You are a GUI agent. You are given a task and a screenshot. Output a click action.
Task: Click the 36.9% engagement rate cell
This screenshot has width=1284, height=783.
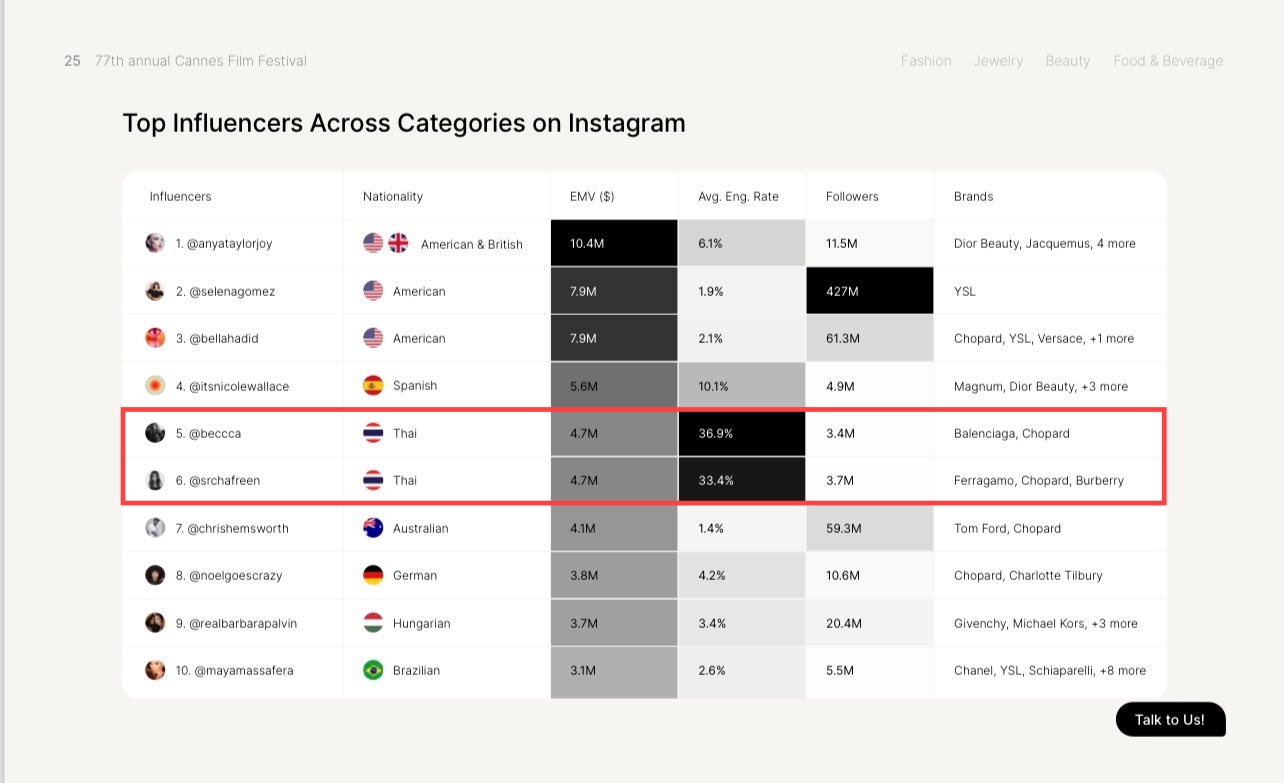pyautogui.click(x=741, y=433)
